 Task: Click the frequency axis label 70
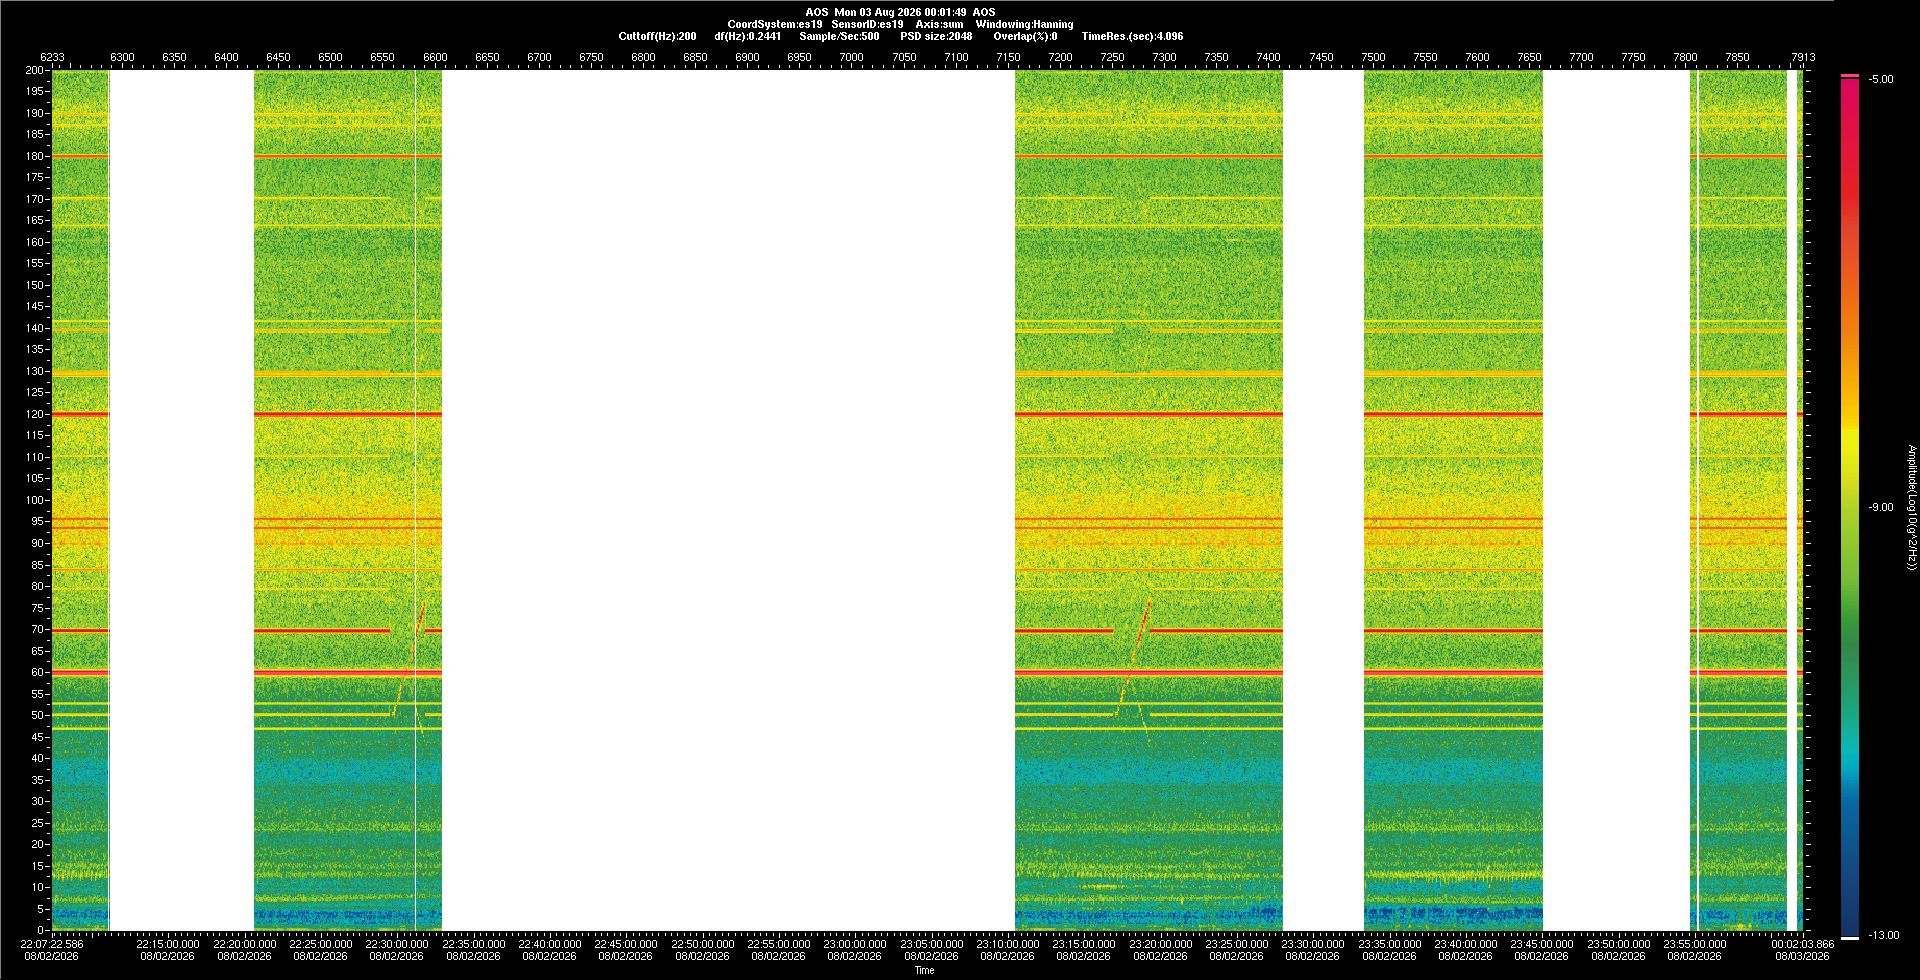tap(38, 629)
